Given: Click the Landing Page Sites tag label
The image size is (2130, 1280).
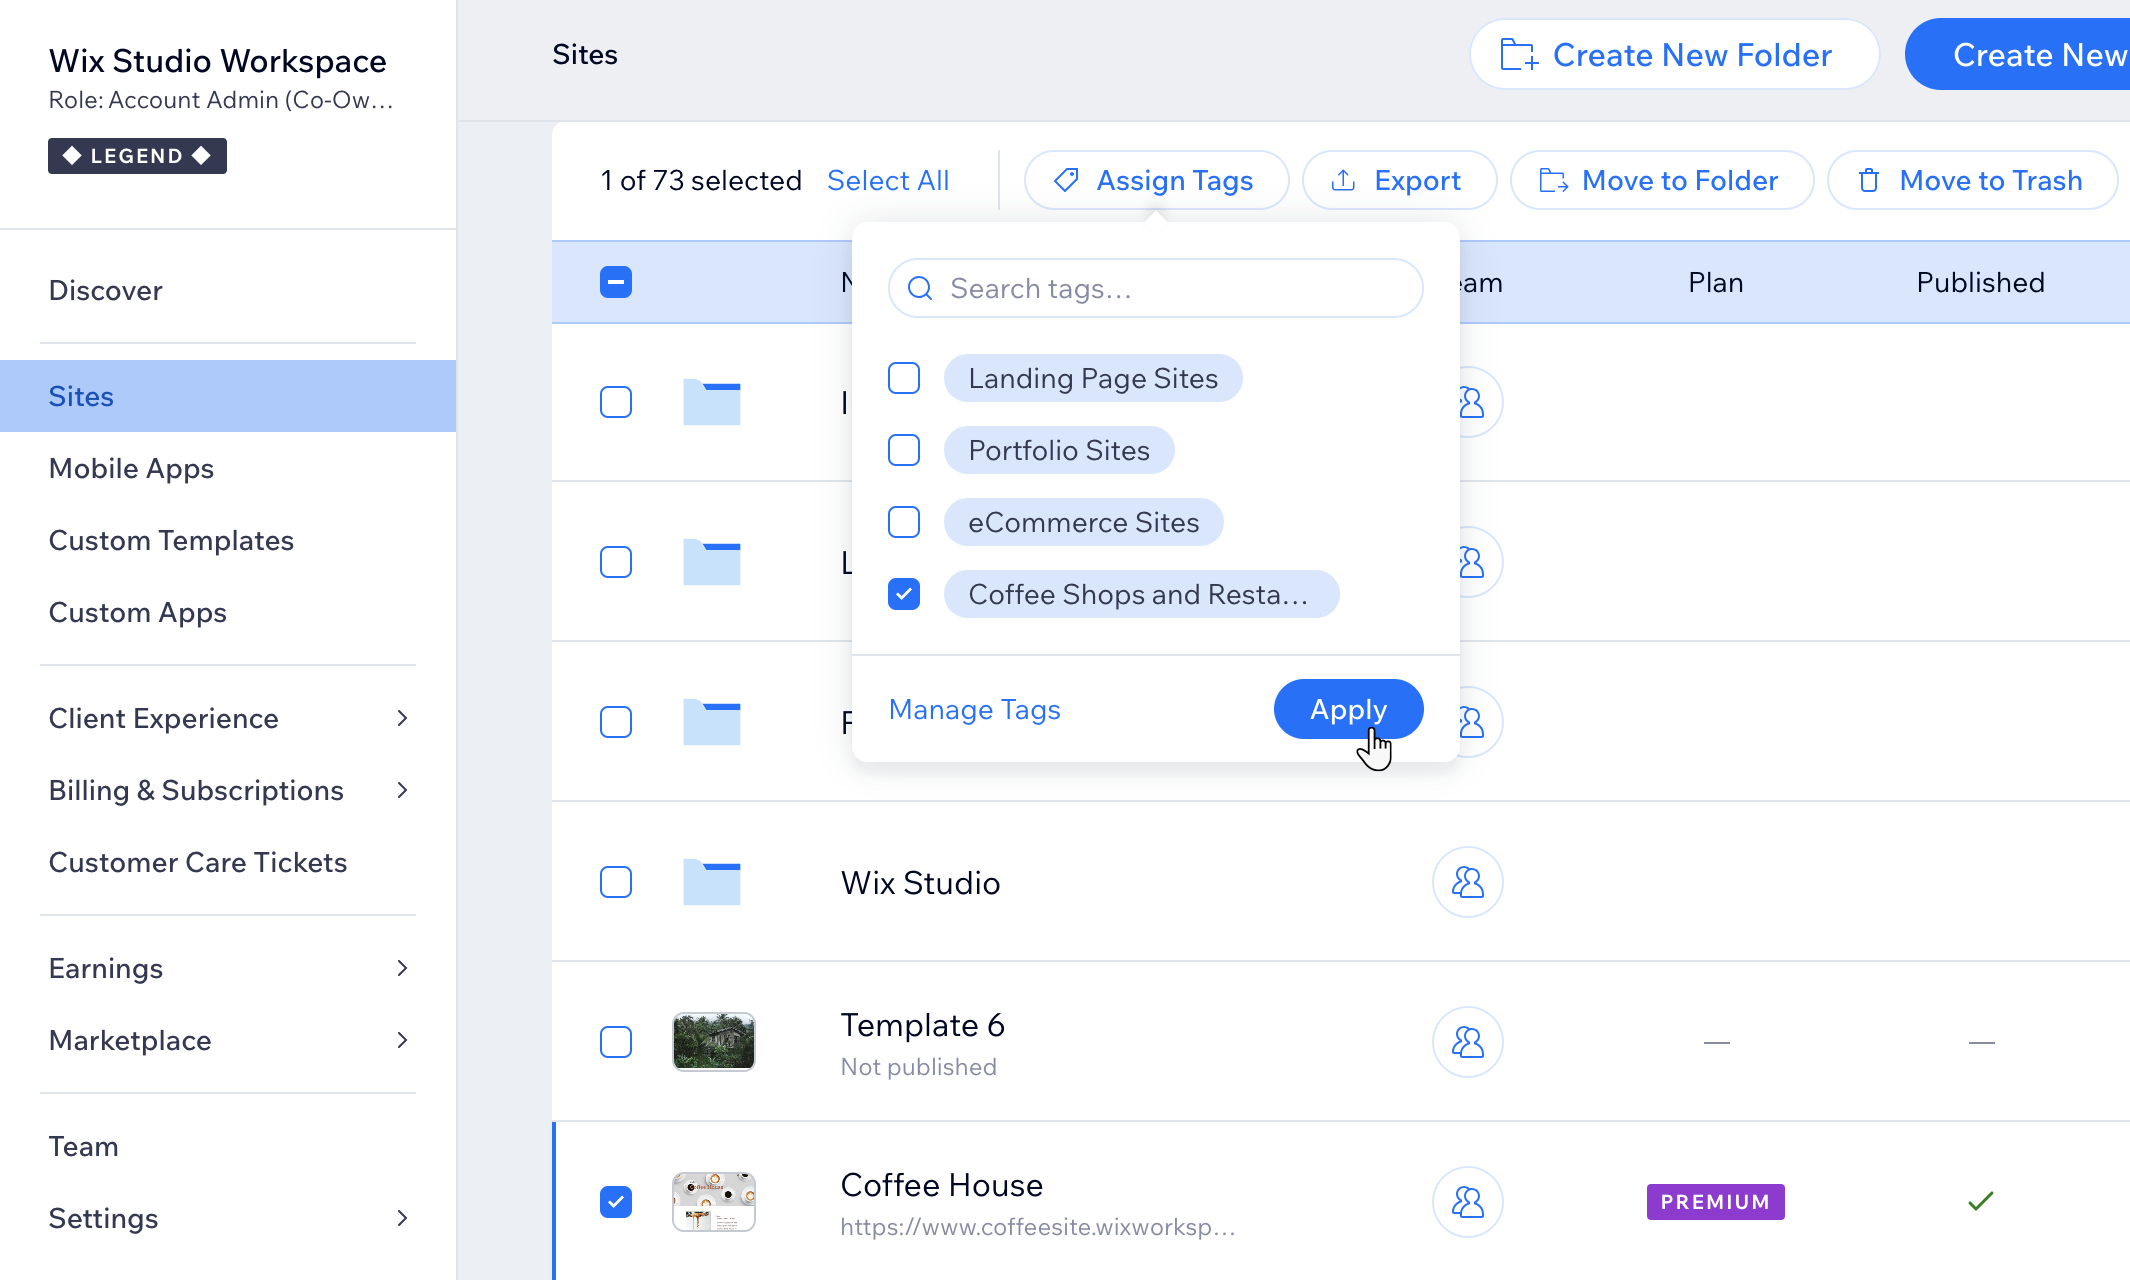Looking at the screenshot, I should tap(1093, 378).
